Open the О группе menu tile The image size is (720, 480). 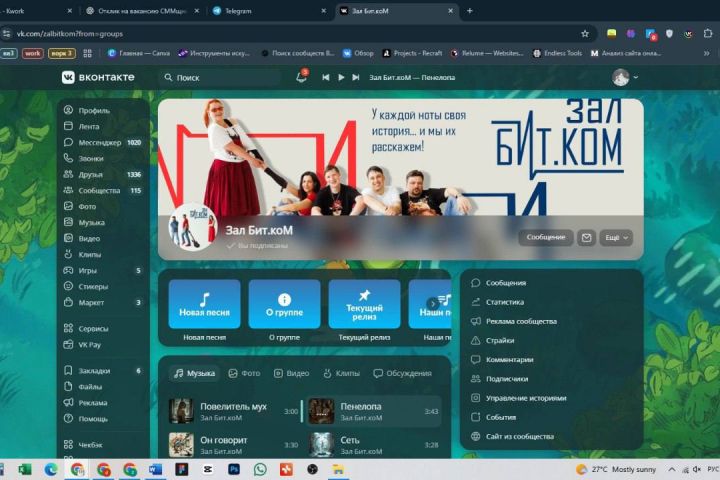point(284,304)
